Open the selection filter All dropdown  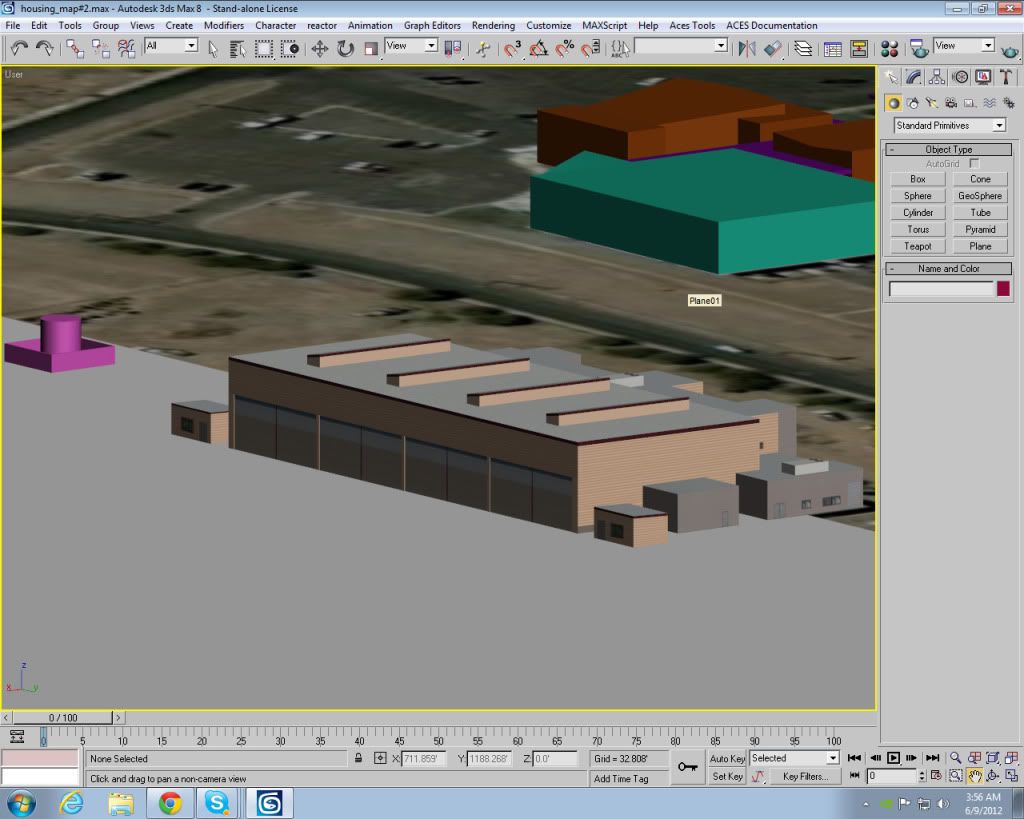170,47
